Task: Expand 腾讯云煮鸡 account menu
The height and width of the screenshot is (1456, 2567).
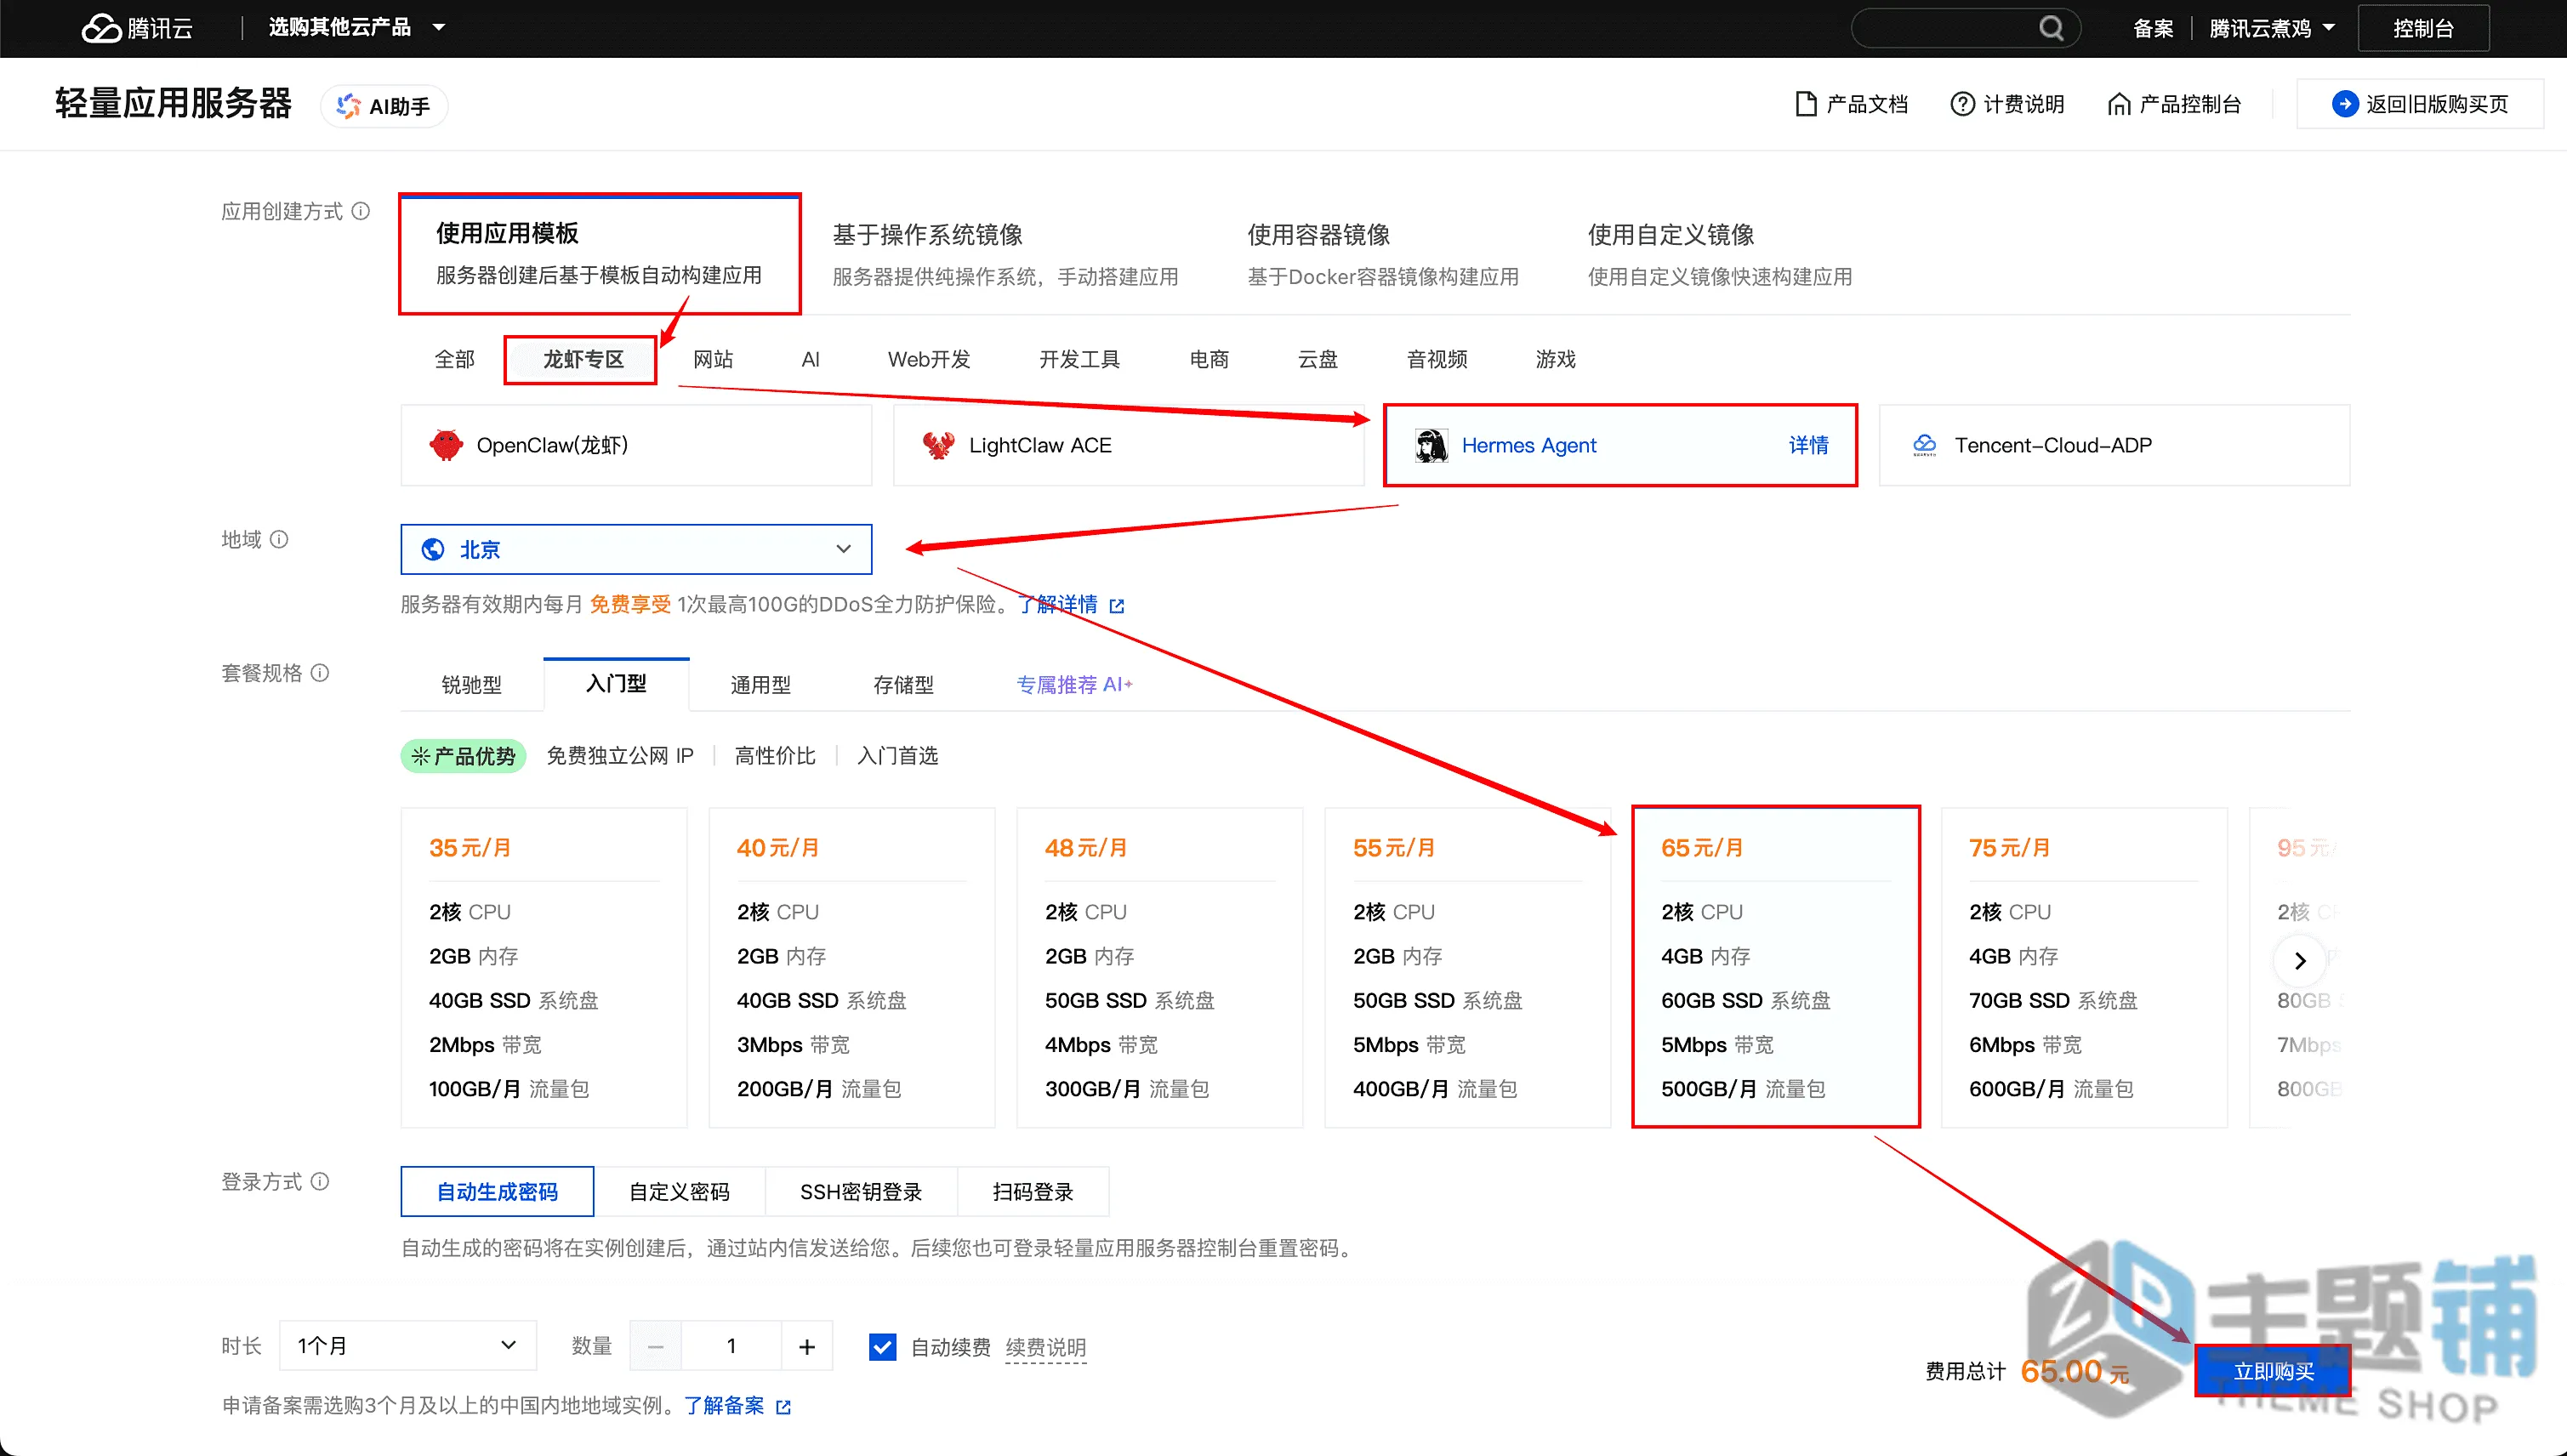Action: (2272, 28)
